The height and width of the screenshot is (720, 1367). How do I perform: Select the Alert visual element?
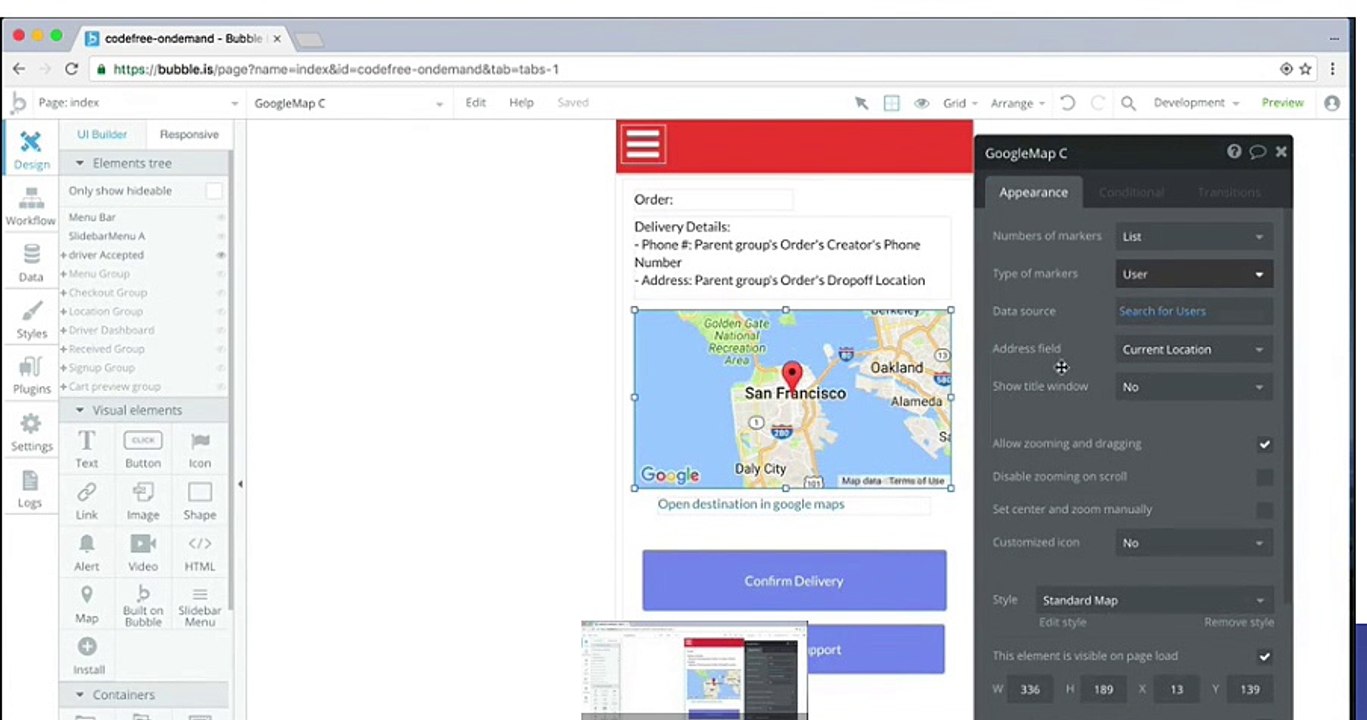tap(87, 553)
